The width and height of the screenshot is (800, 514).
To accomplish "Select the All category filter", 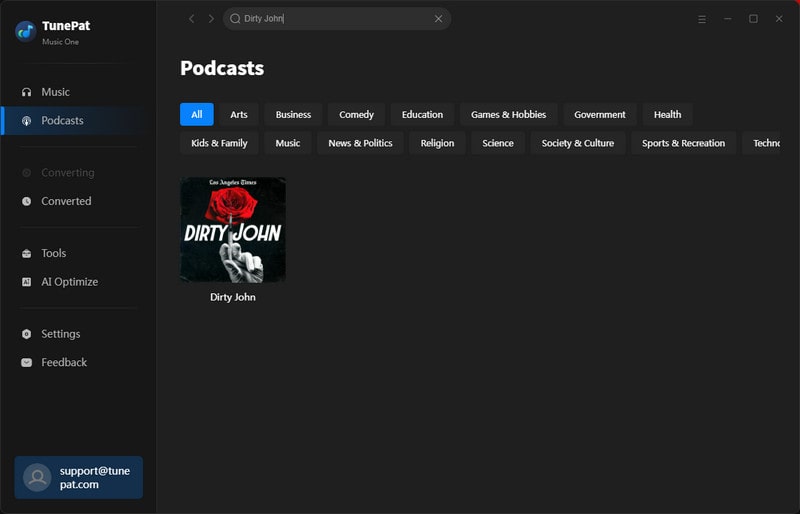I will point(196,115).
